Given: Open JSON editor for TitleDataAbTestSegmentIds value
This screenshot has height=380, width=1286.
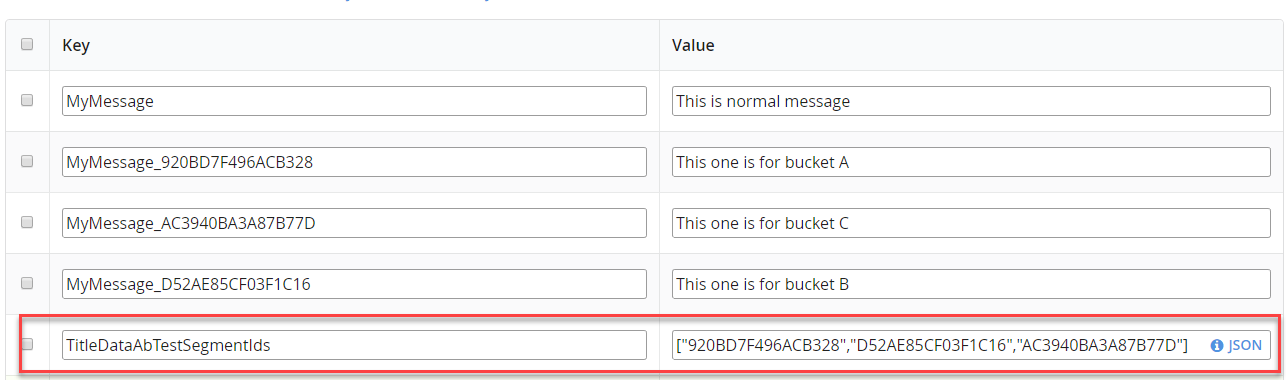Looking at the screenshot, I should pos(1236,346).
